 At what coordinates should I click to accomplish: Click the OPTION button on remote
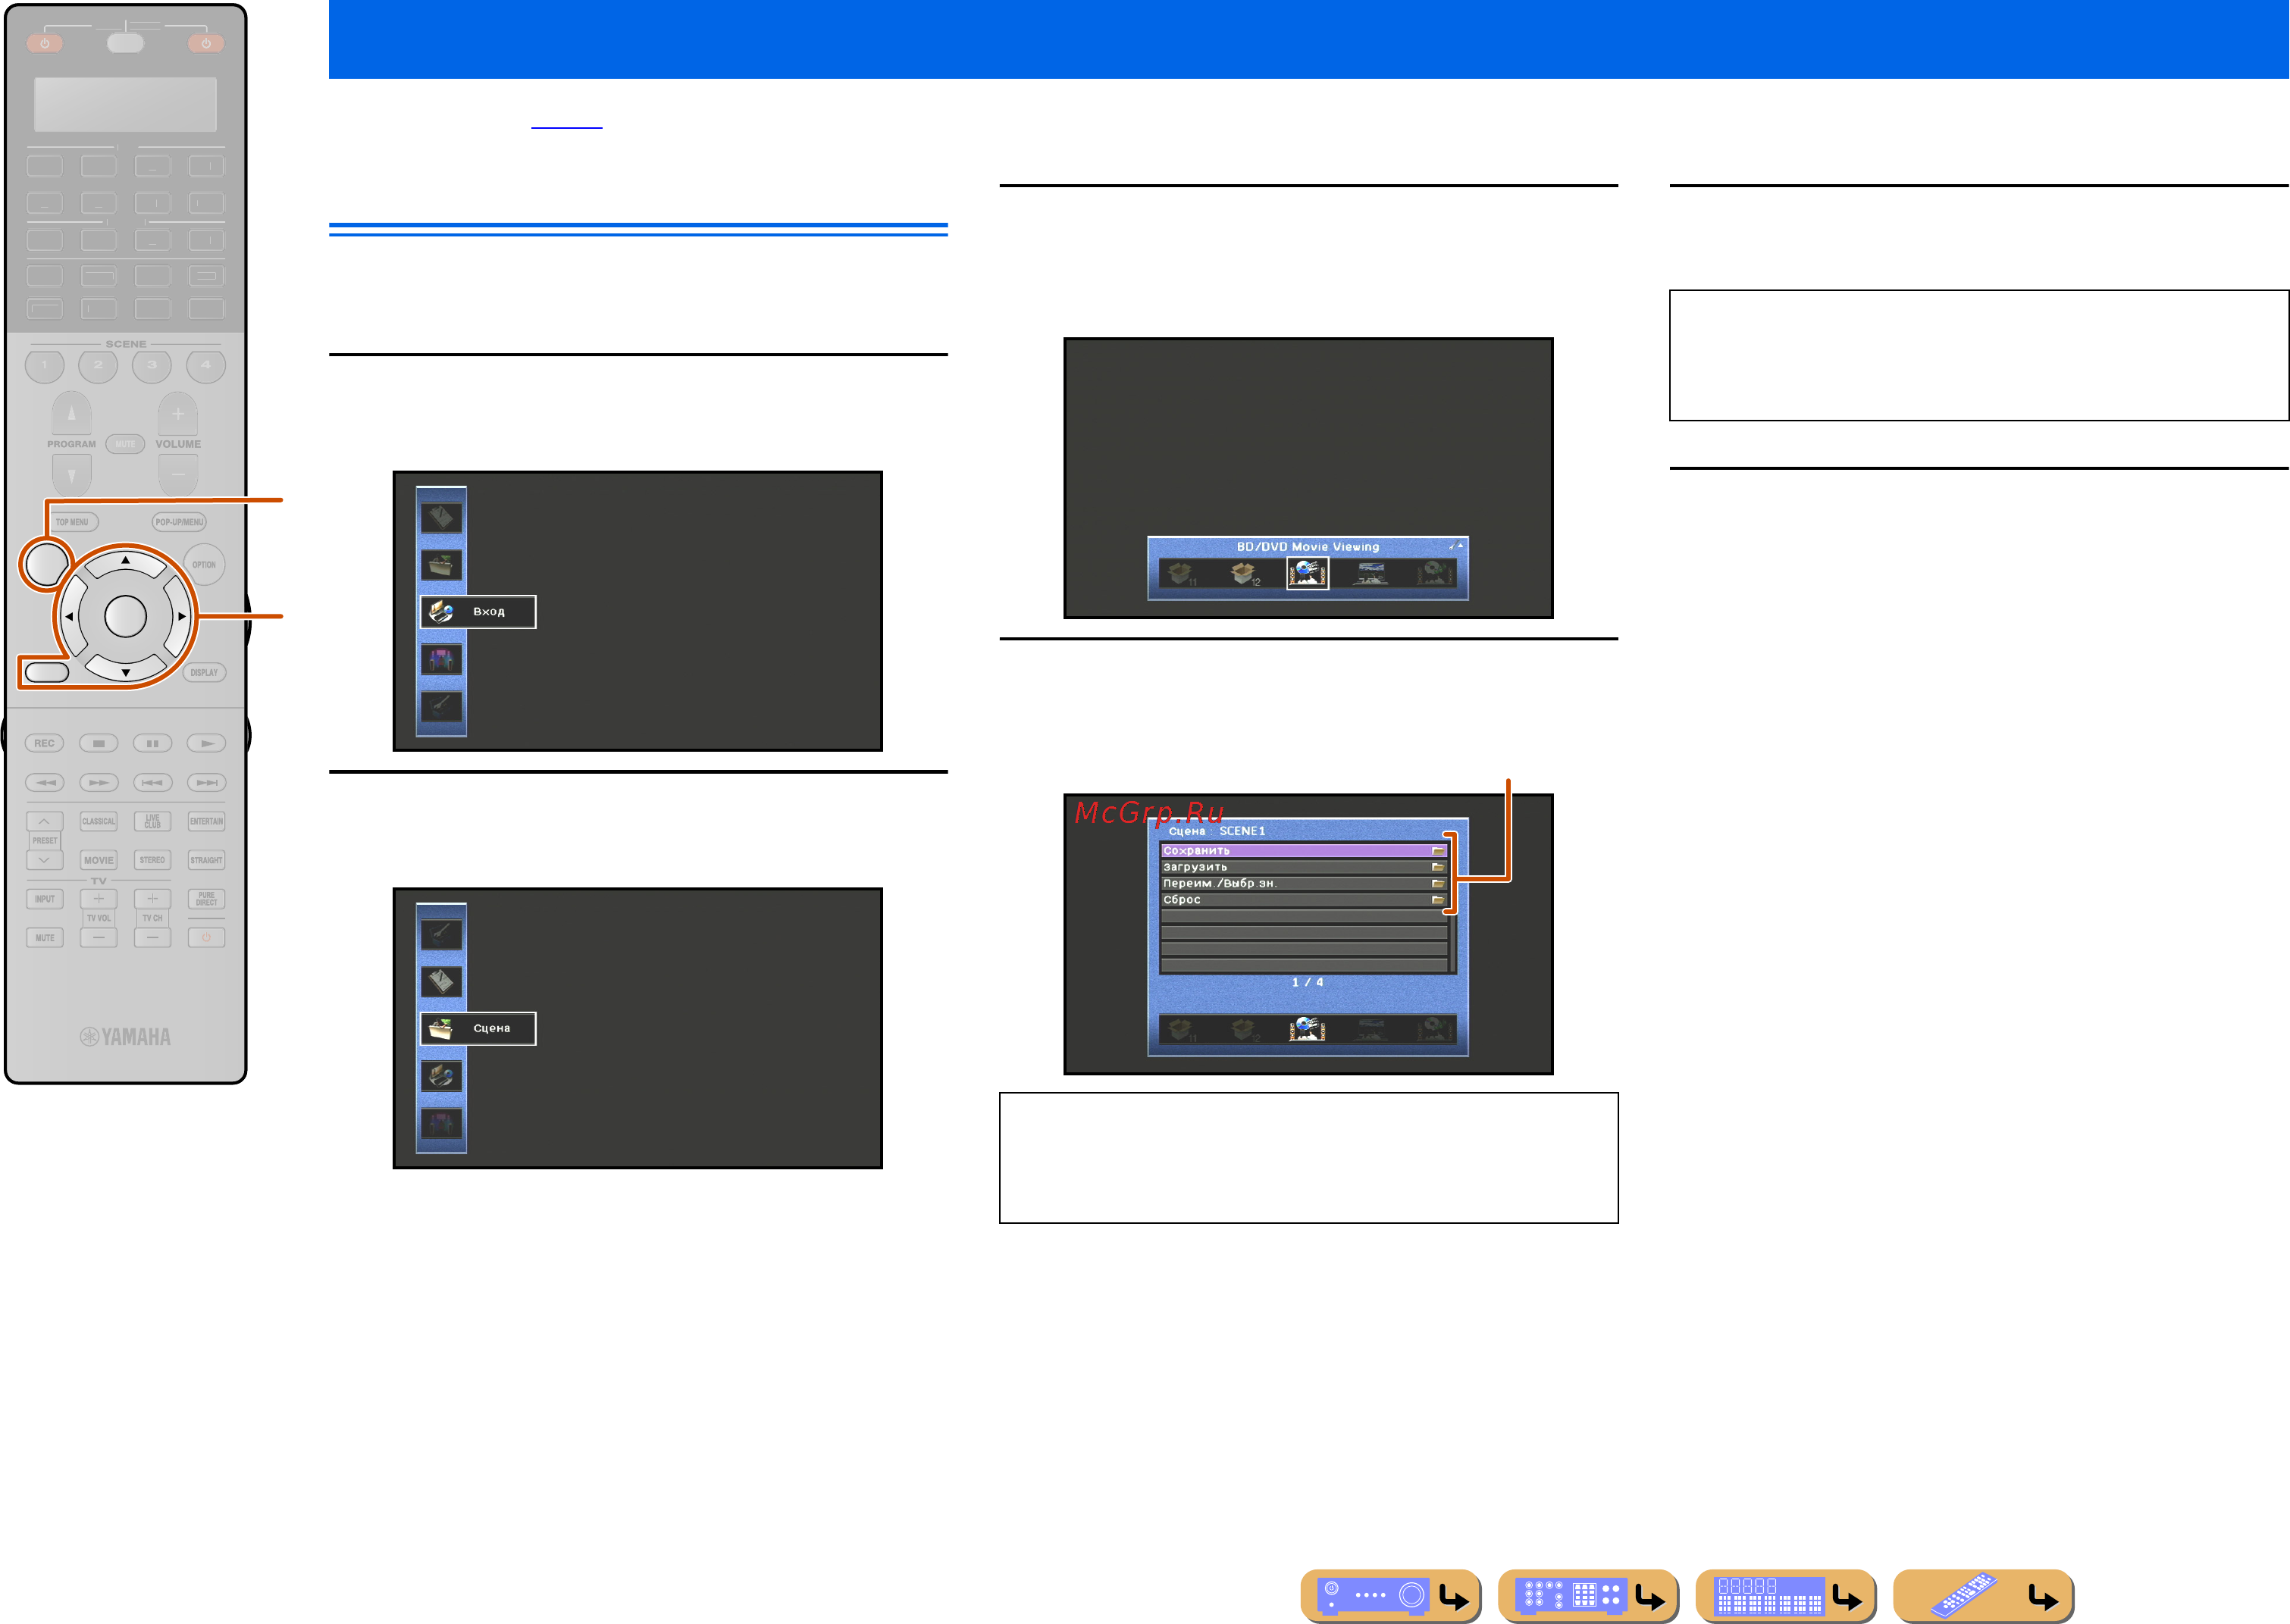[x=204, y=564]
